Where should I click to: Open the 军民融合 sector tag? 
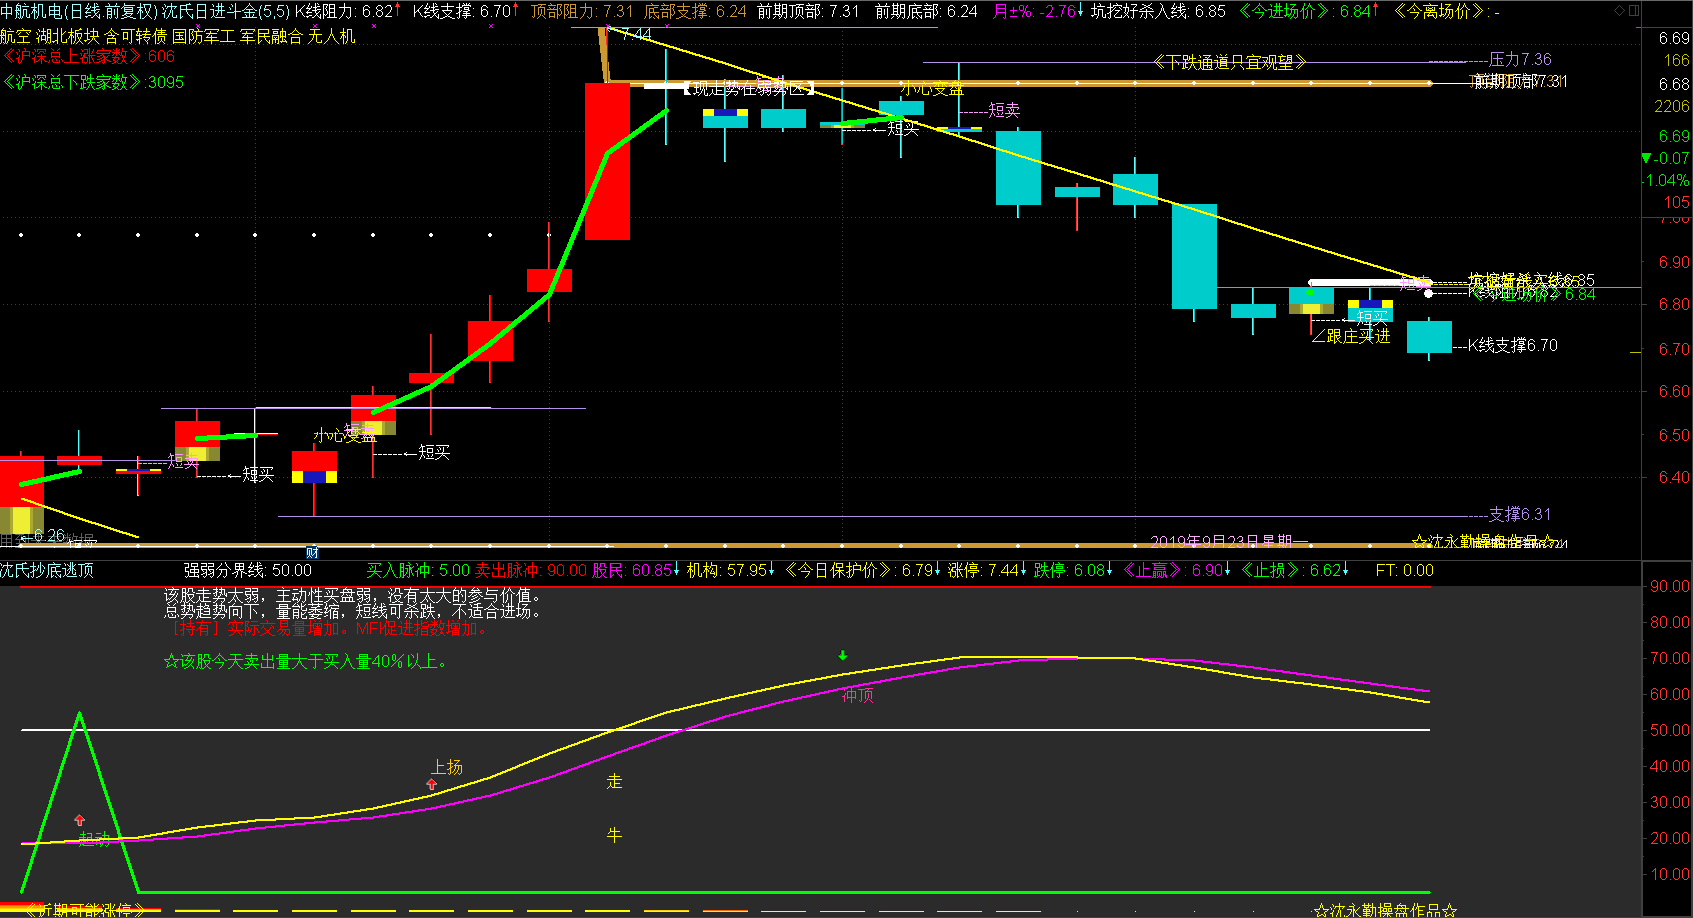(x=272, y=36)
